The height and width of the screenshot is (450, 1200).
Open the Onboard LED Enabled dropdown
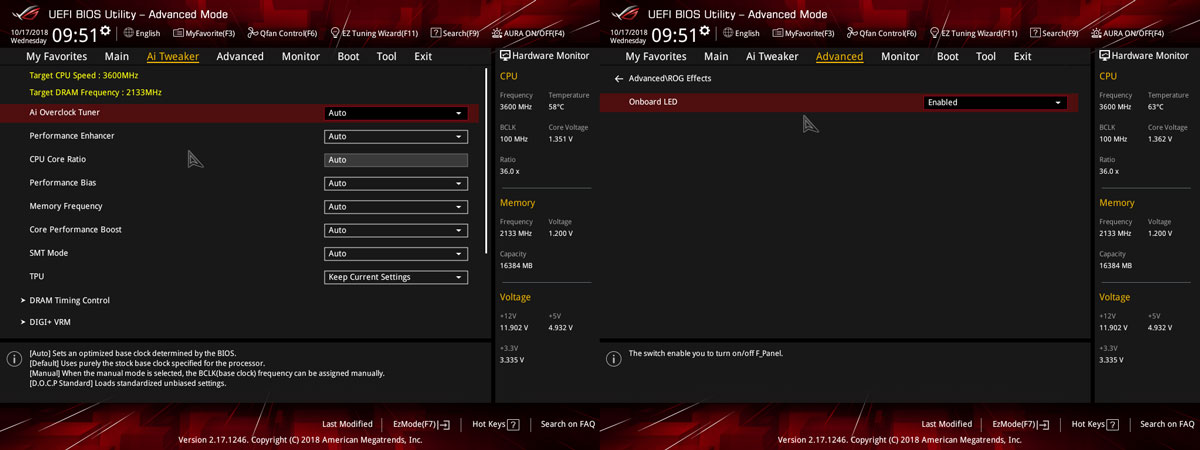pos(995,102)
